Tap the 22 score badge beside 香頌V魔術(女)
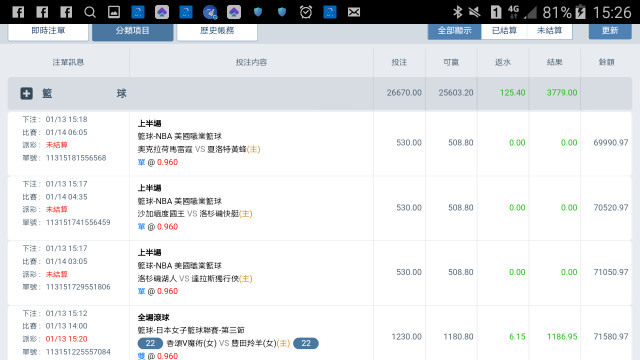Screen dimensions: 640x360 click(x=150, y=343)
